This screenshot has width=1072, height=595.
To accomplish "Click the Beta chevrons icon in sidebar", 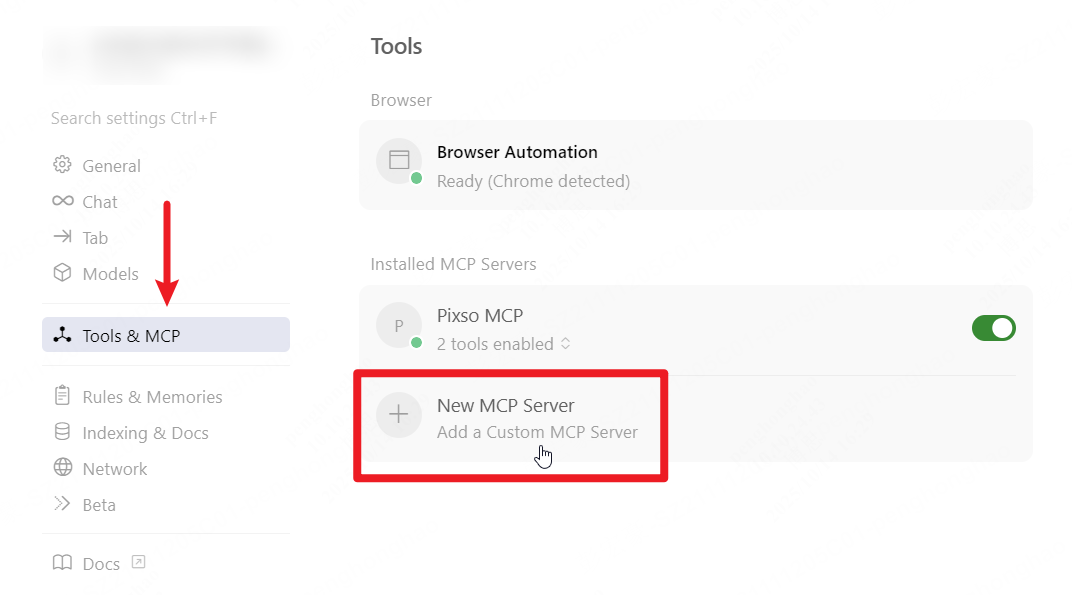I will [x=61, y=504].
